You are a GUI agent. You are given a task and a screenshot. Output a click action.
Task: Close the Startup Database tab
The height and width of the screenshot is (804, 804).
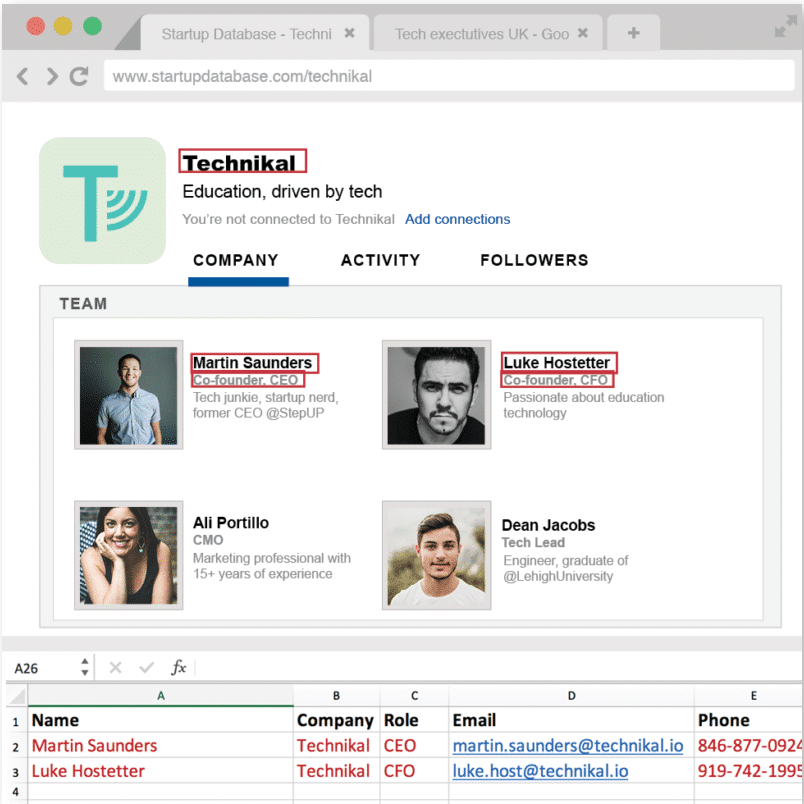pos(349,33)
